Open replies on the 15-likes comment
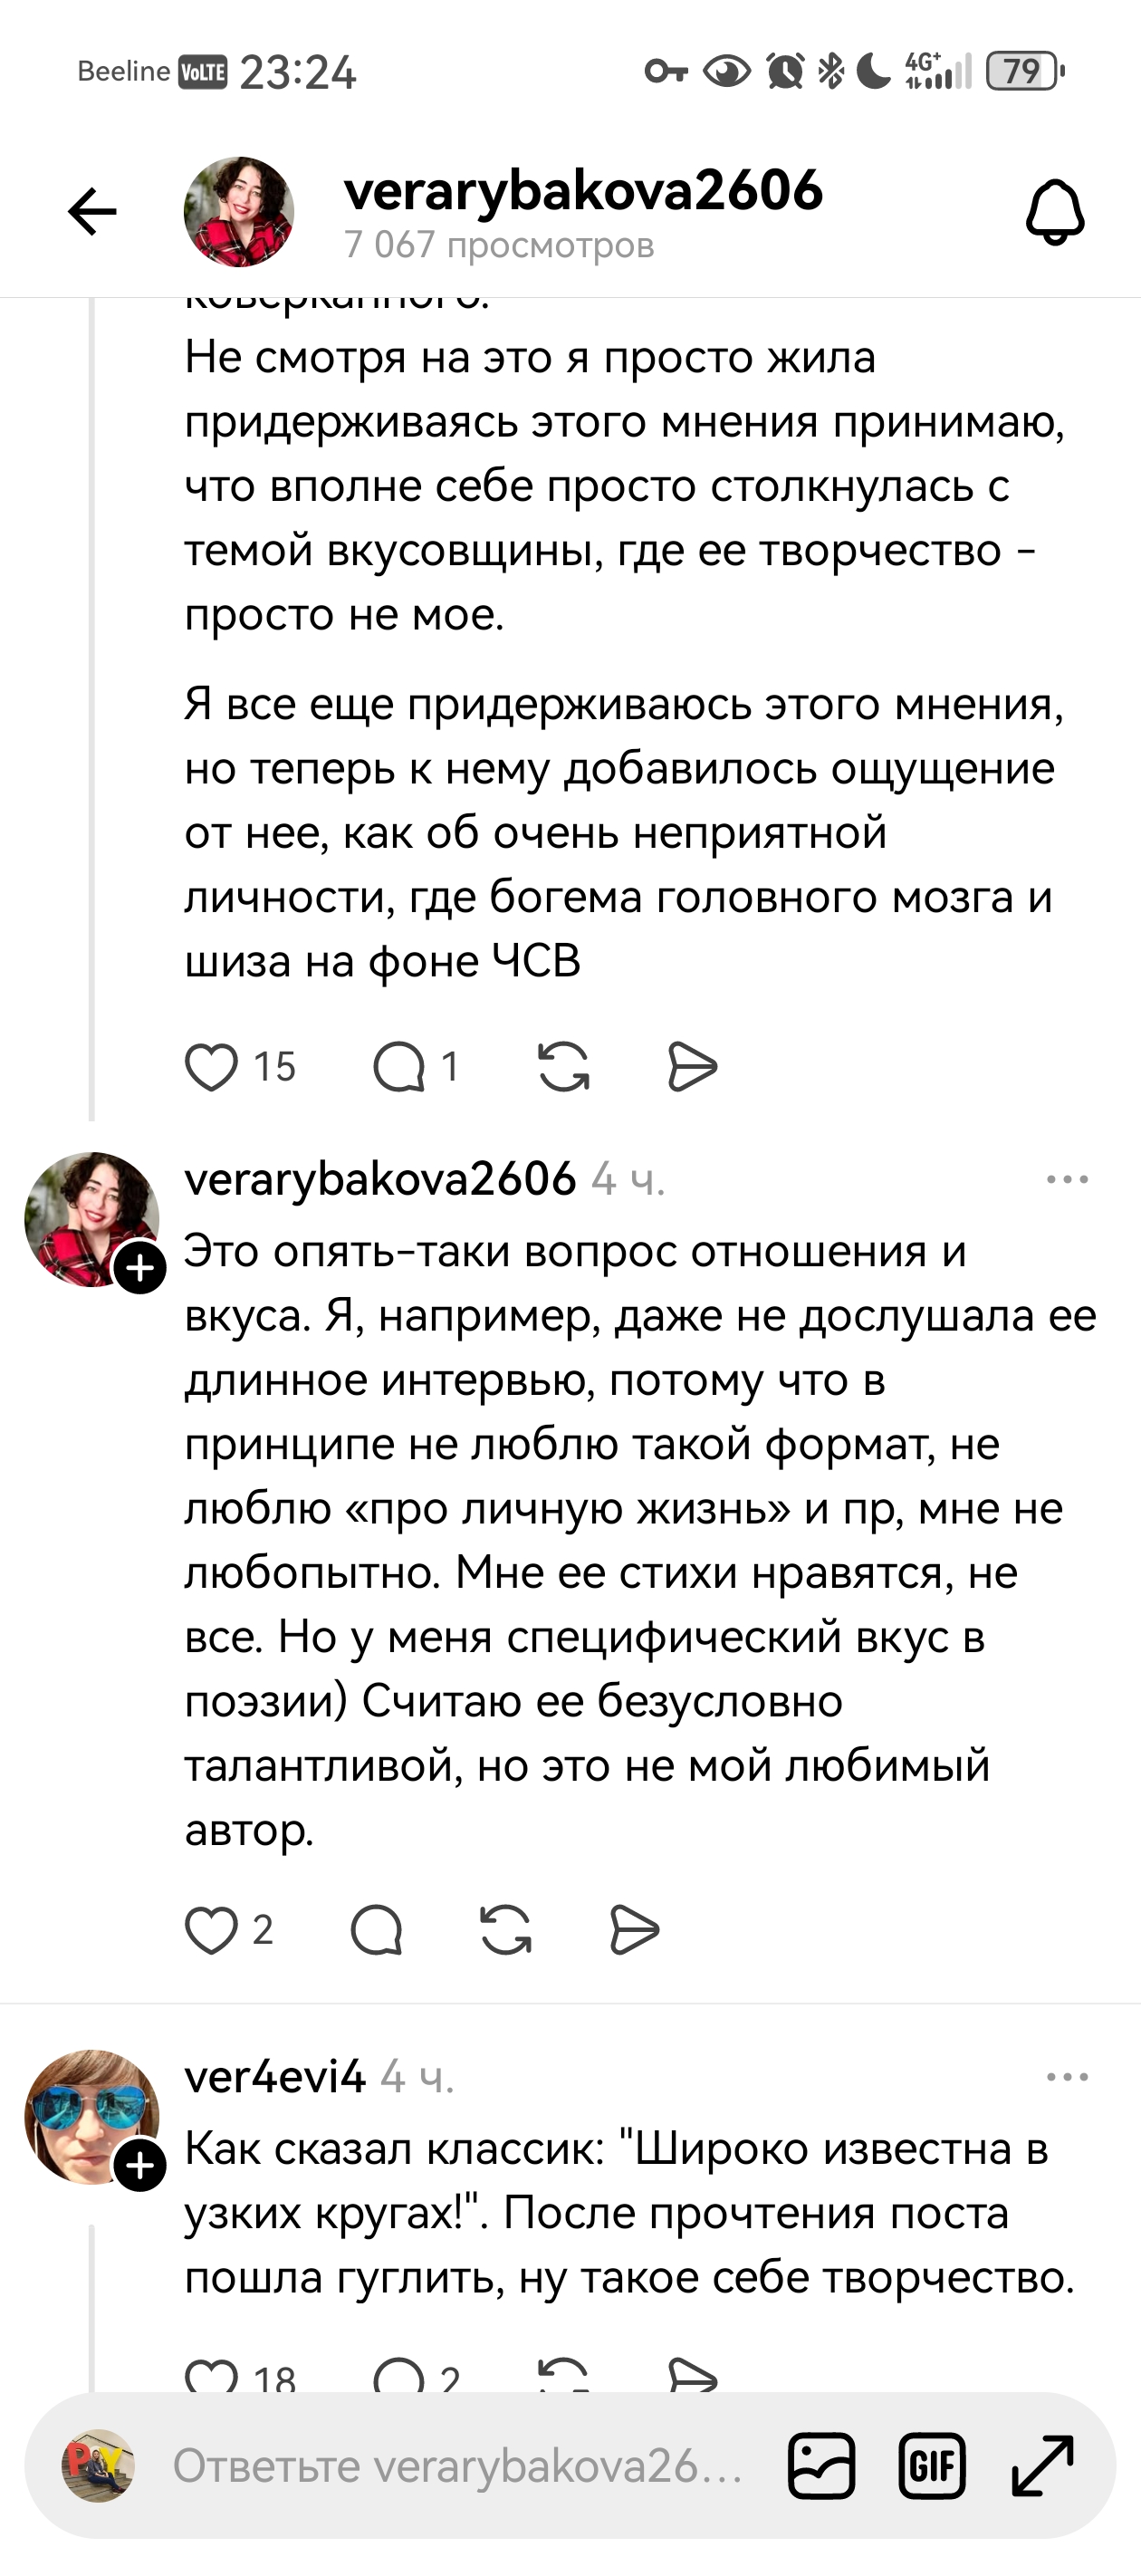This screenshot has height=2576, width=1141. [400, 1066]
